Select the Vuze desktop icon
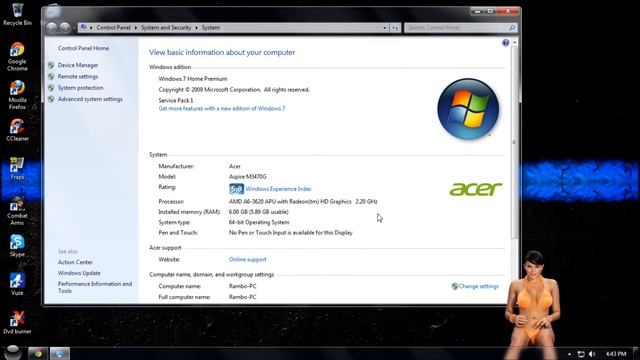640x360 pixels. click(x=17, y=284)
